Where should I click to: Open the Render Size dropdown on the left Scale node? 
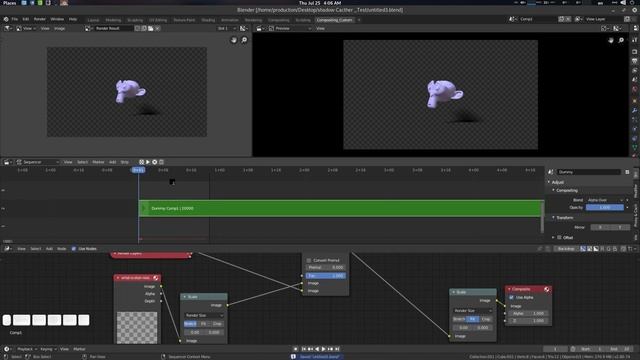pyautogui.click(x=204, y=316)
